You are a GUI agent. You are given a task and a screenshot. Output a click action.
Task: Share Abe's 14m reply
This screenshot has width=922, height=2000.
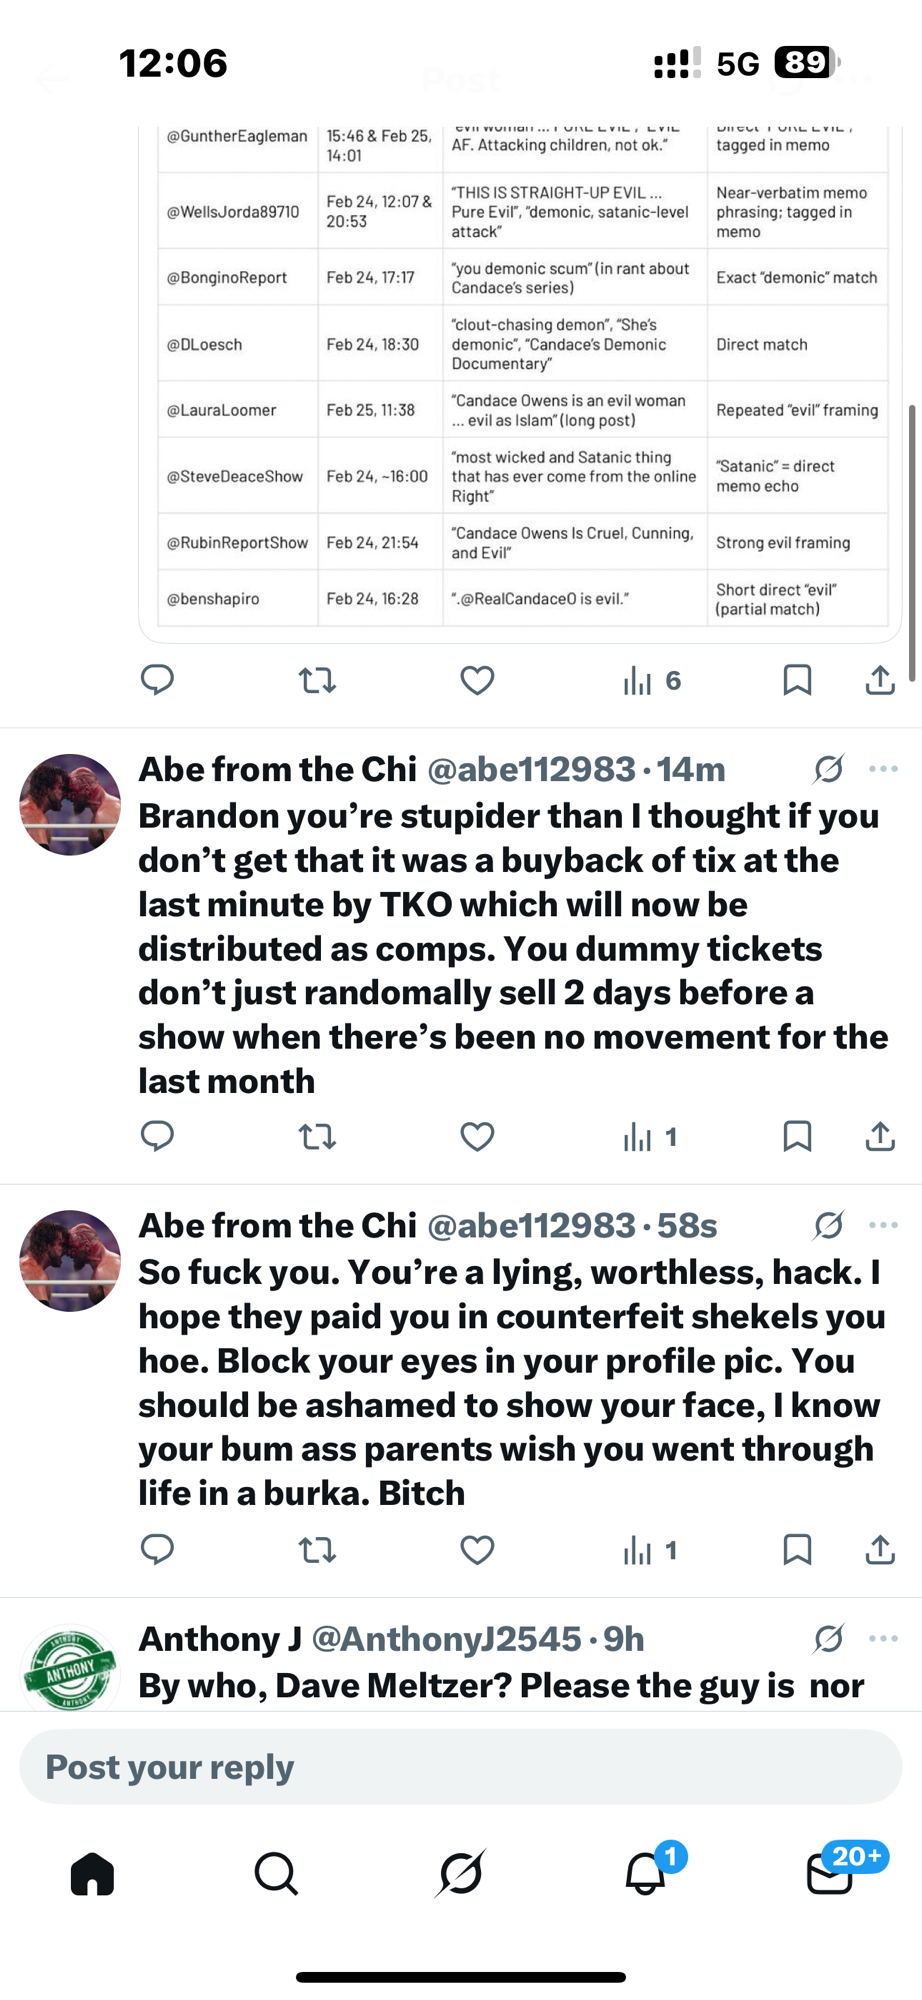(x=880, y=1137)
